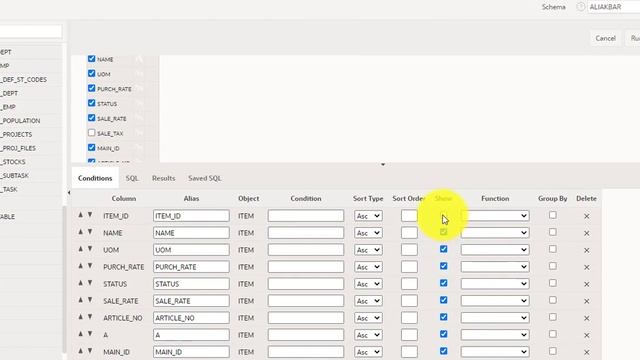Move UOM row up with arrow

click(80, 249)
